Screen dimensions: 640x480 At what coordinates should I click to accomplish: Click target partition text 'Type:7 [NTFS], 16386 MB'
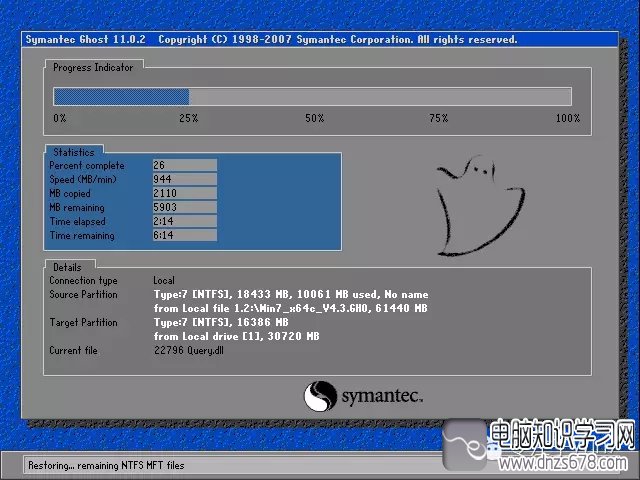(221, 322)
